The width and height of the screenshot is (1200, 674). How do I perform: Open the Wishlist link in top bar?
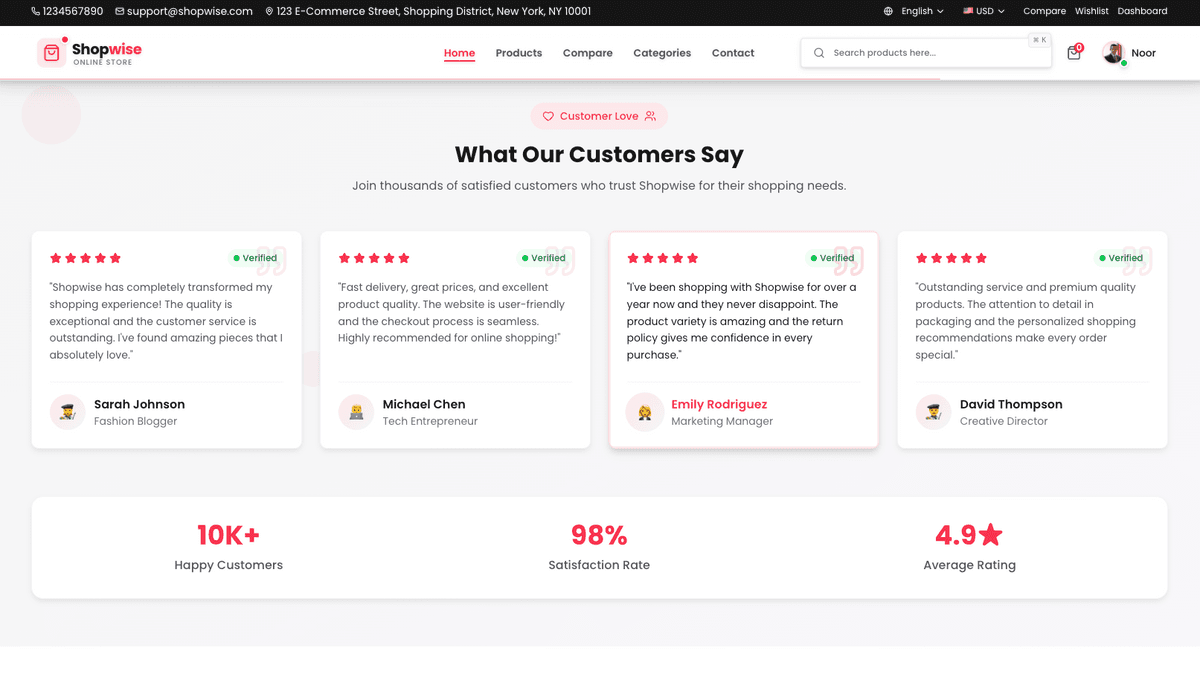pos(1092,11)
